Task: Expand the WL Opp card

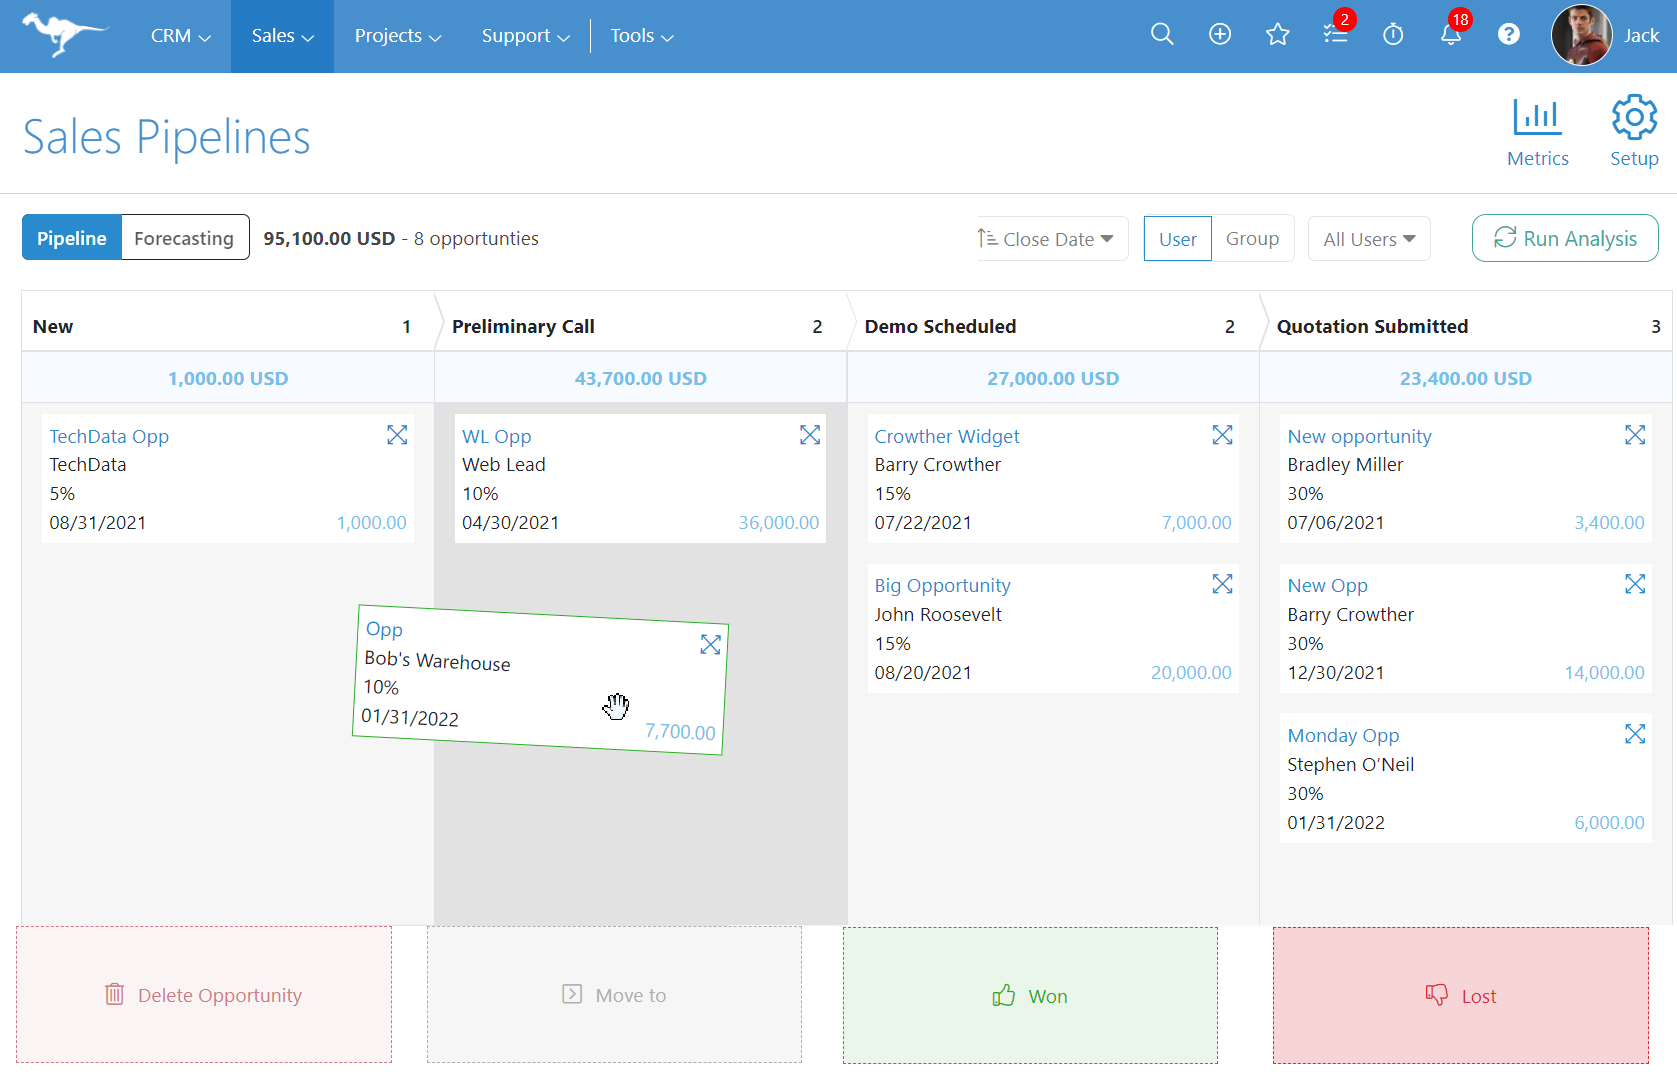Action: pyautogui.click(x=810, y=435)
